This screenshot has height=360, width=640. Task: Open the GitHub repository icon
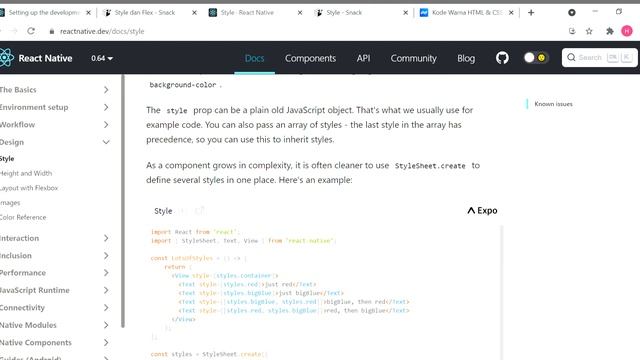click(x=502, y=58)
